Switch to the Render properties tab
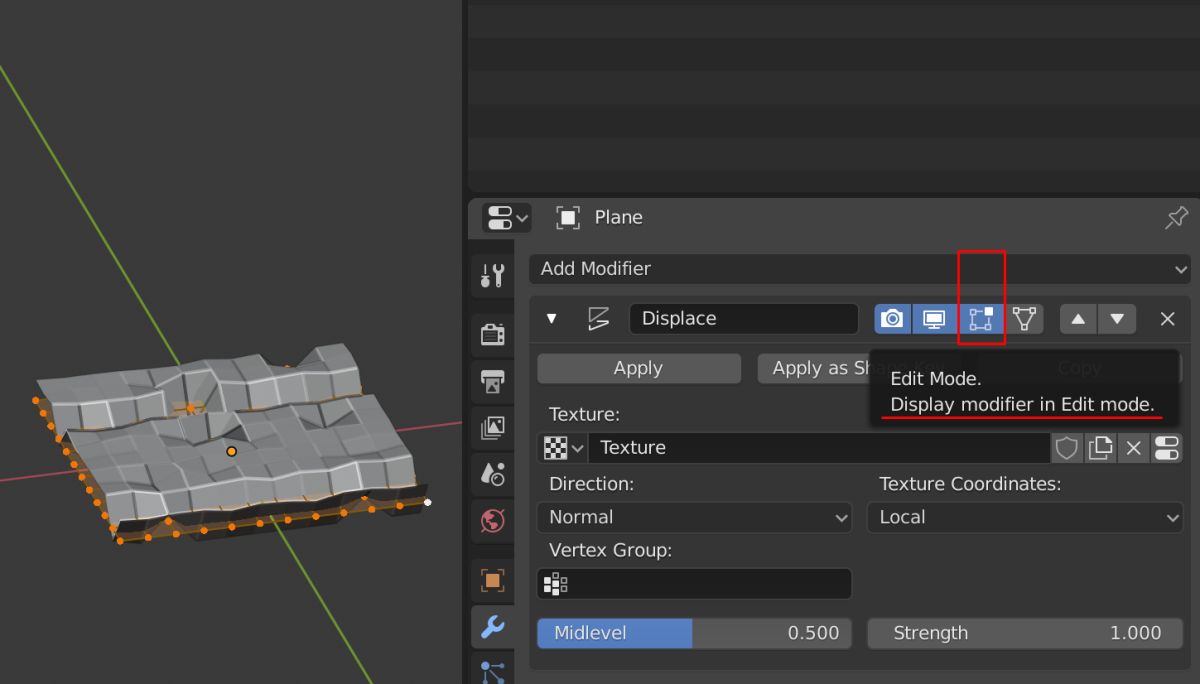1200x684 pixels. (x=492, y=334)
